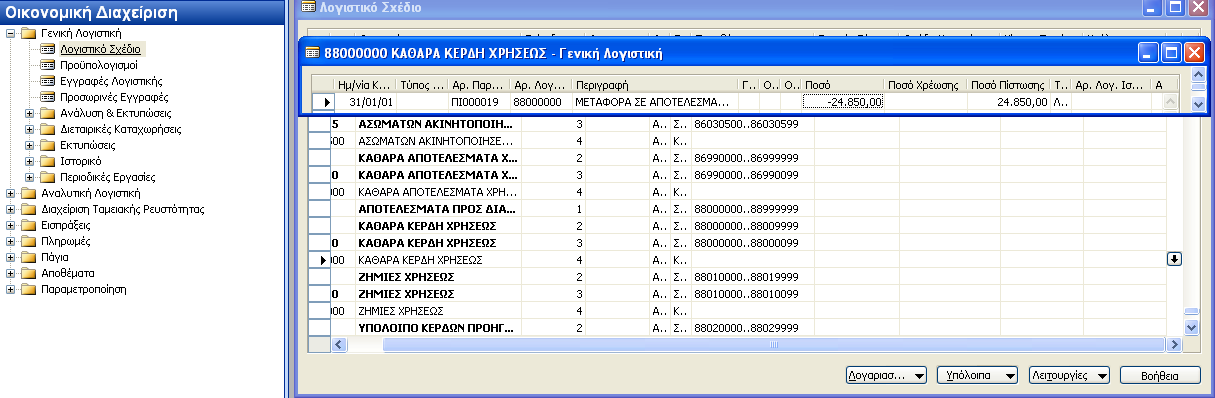The width and height of the screenshot is (1215, 398).
Task: Select the Περιοδικές Εργασίες folder icon
Action: pyautogui.click(x=48, y=177)
